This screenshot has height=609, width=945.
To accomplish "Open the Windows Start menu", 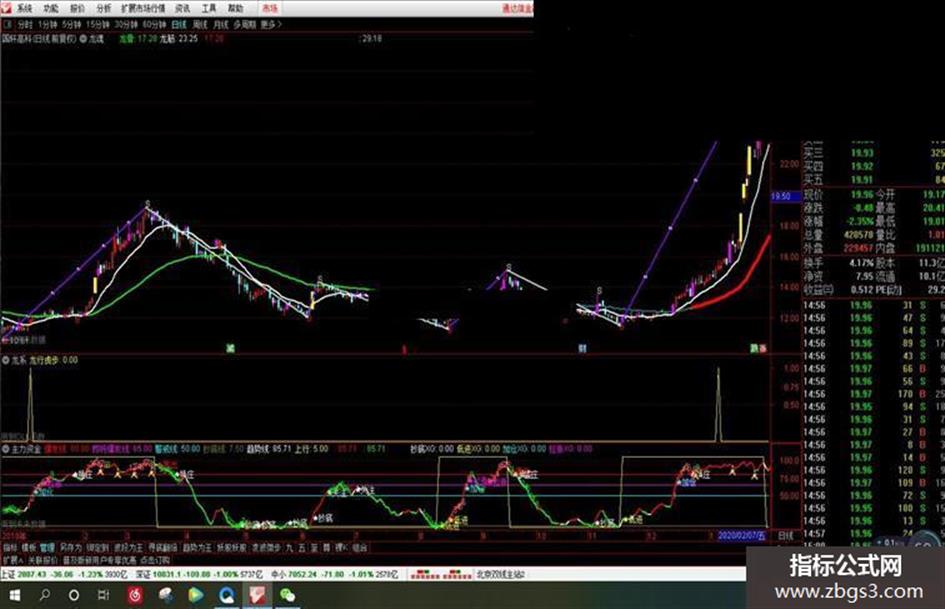I will (x=13, y=595).
